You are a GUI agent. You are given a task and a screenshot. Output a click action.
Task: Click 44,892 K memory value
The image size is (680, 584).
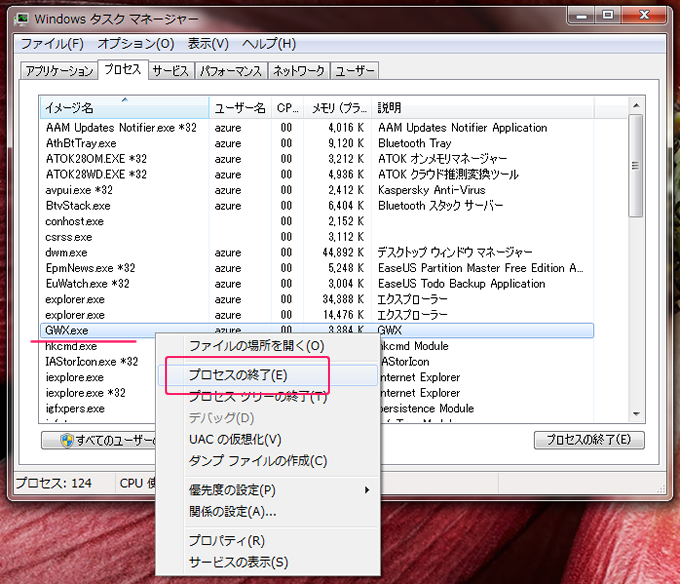(x=343, y=253)
